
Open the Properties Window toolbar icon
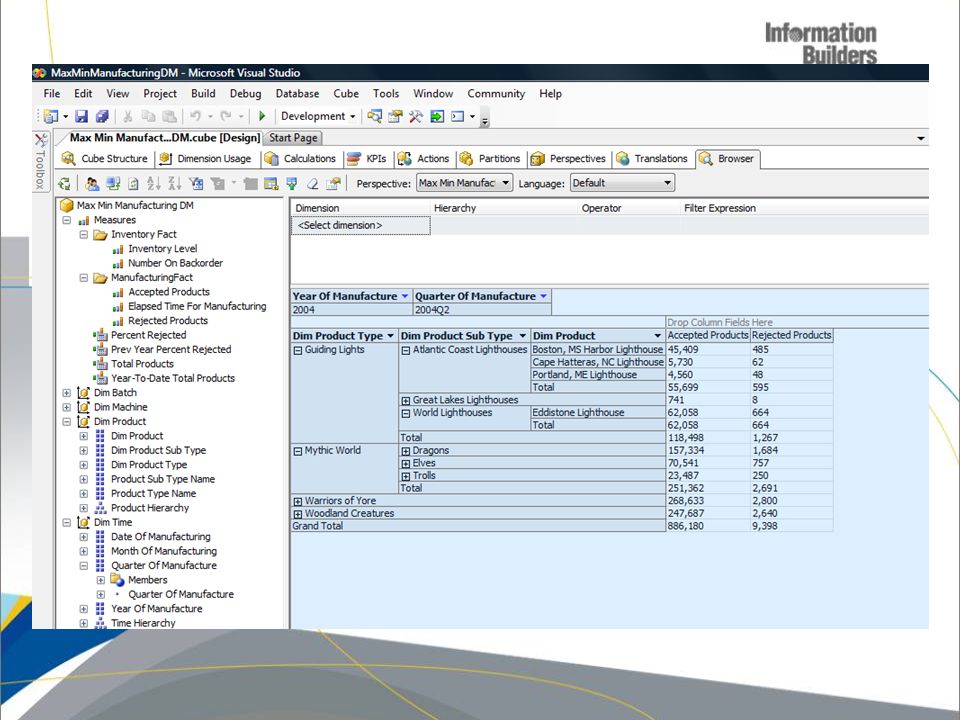396,116
